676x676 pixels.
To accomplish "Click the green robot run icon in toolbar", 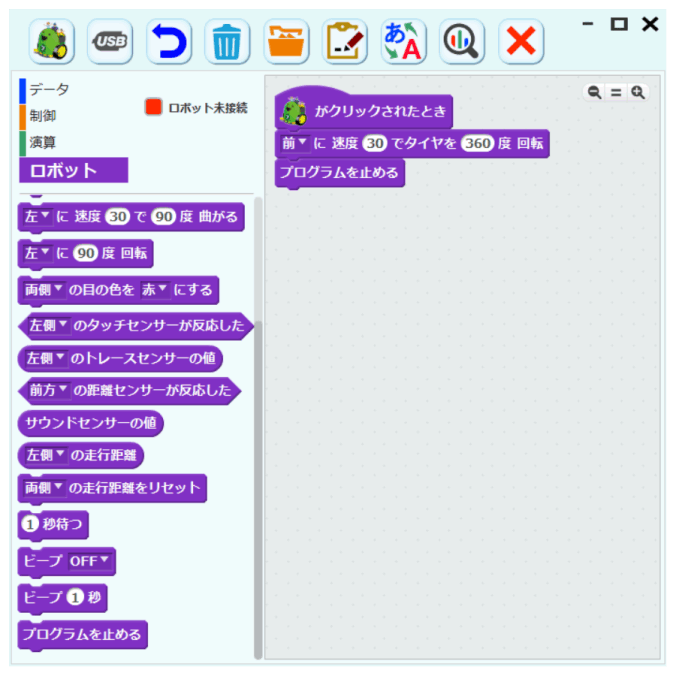I will click(x=52, y=41).
